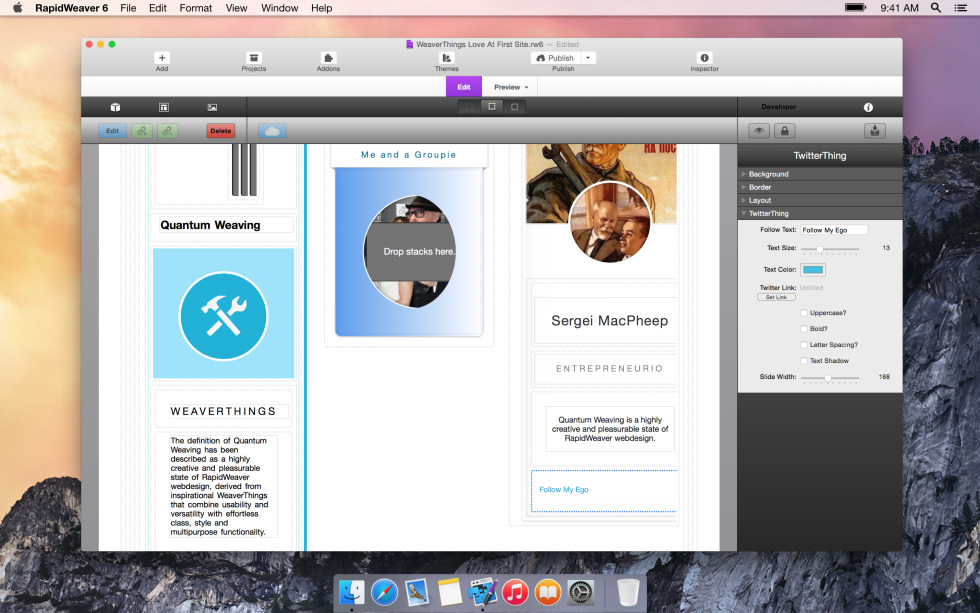Select the WEAVERTHINGS heading
Screen dimensions: 980x613
tap(223, 411)
